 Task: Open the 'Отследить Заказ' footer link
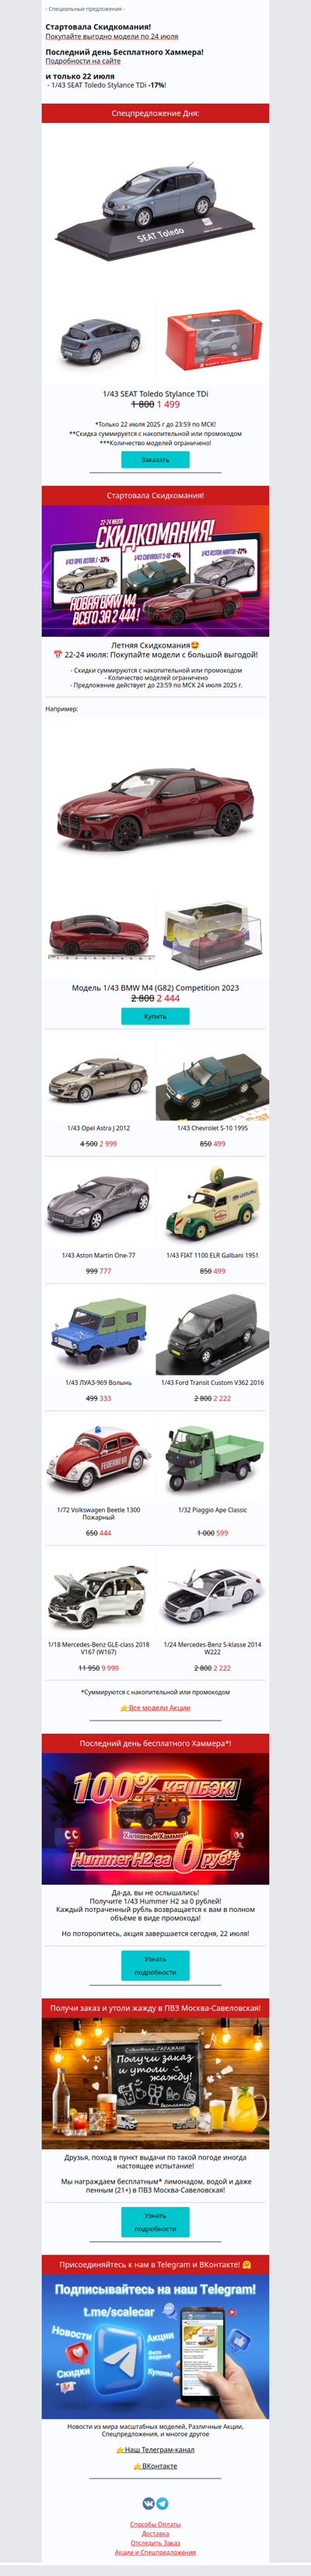pos(155,2543)
